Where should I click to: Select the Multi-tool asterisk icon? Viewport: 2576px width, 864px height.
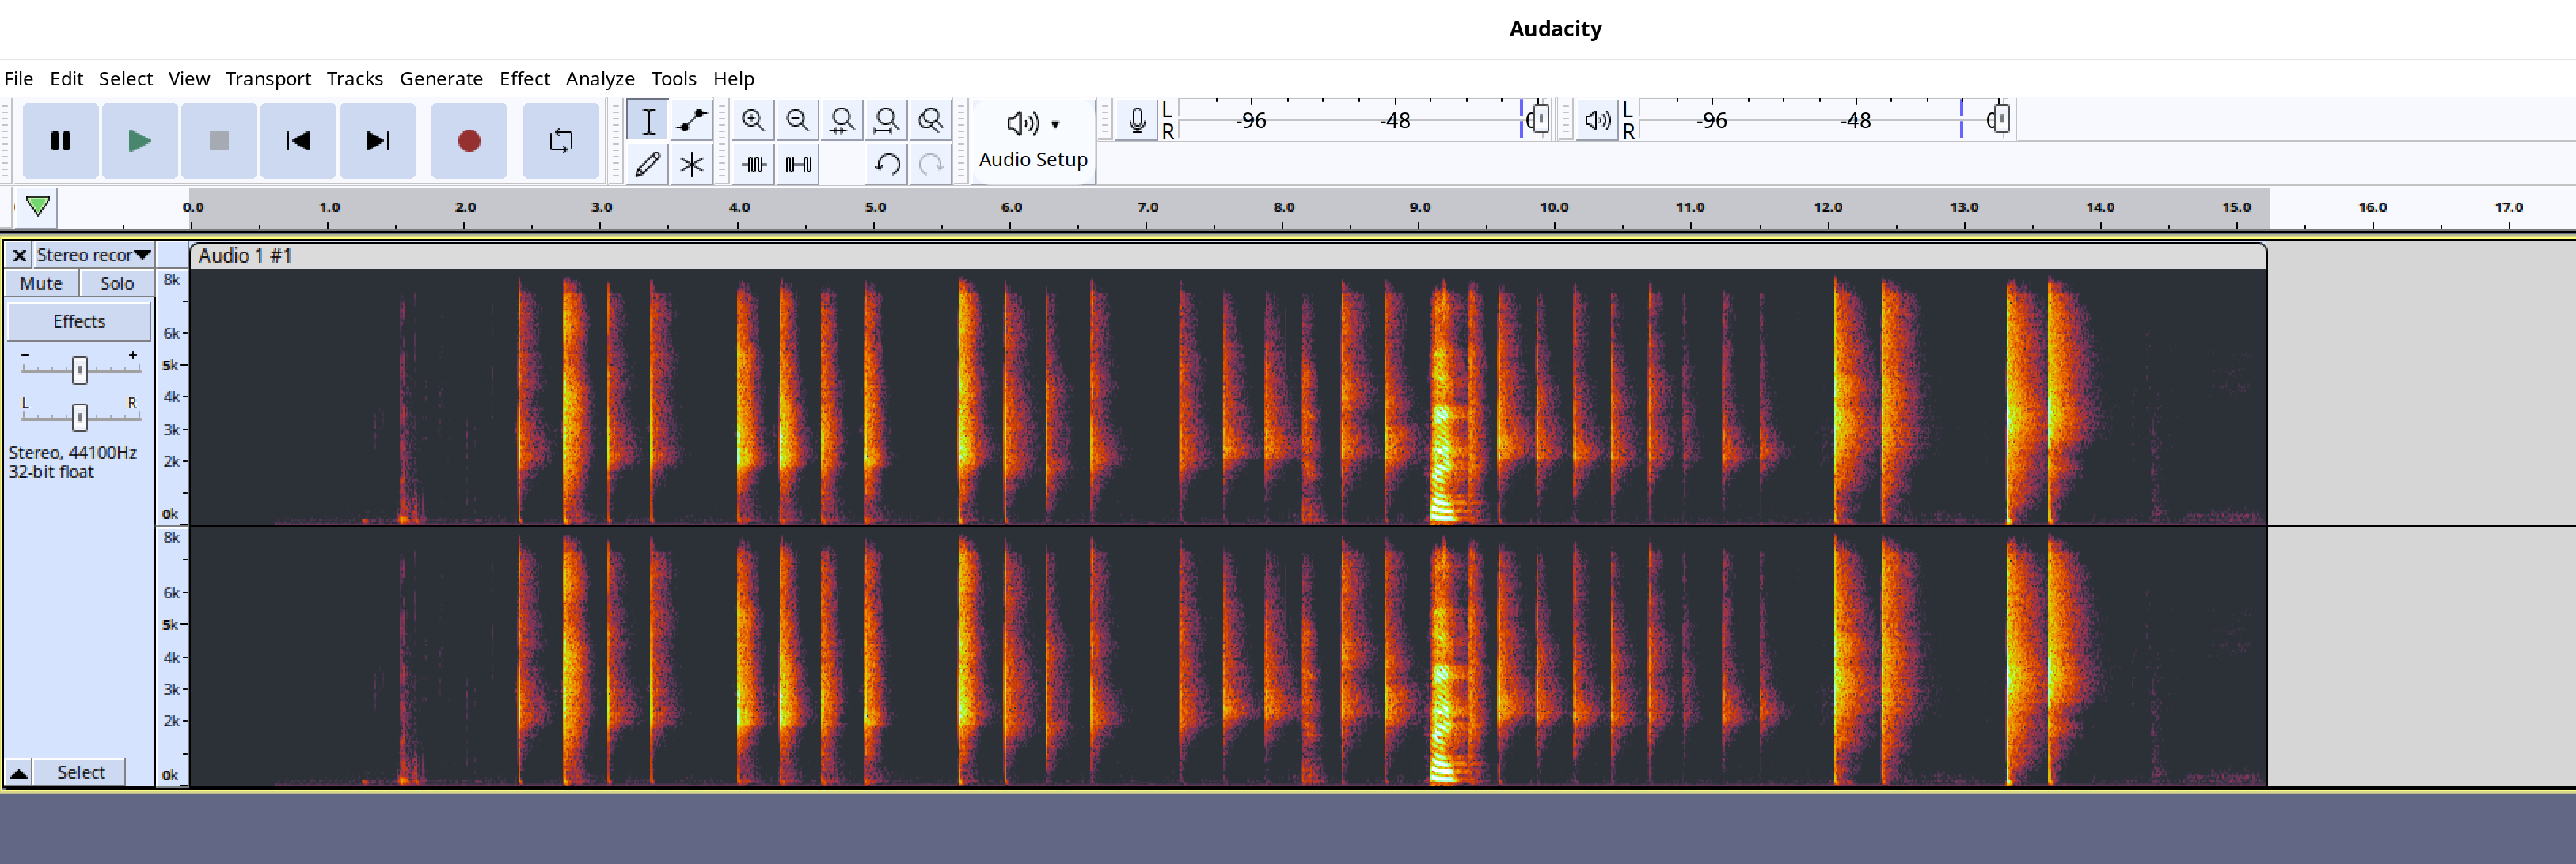point(691,164)
